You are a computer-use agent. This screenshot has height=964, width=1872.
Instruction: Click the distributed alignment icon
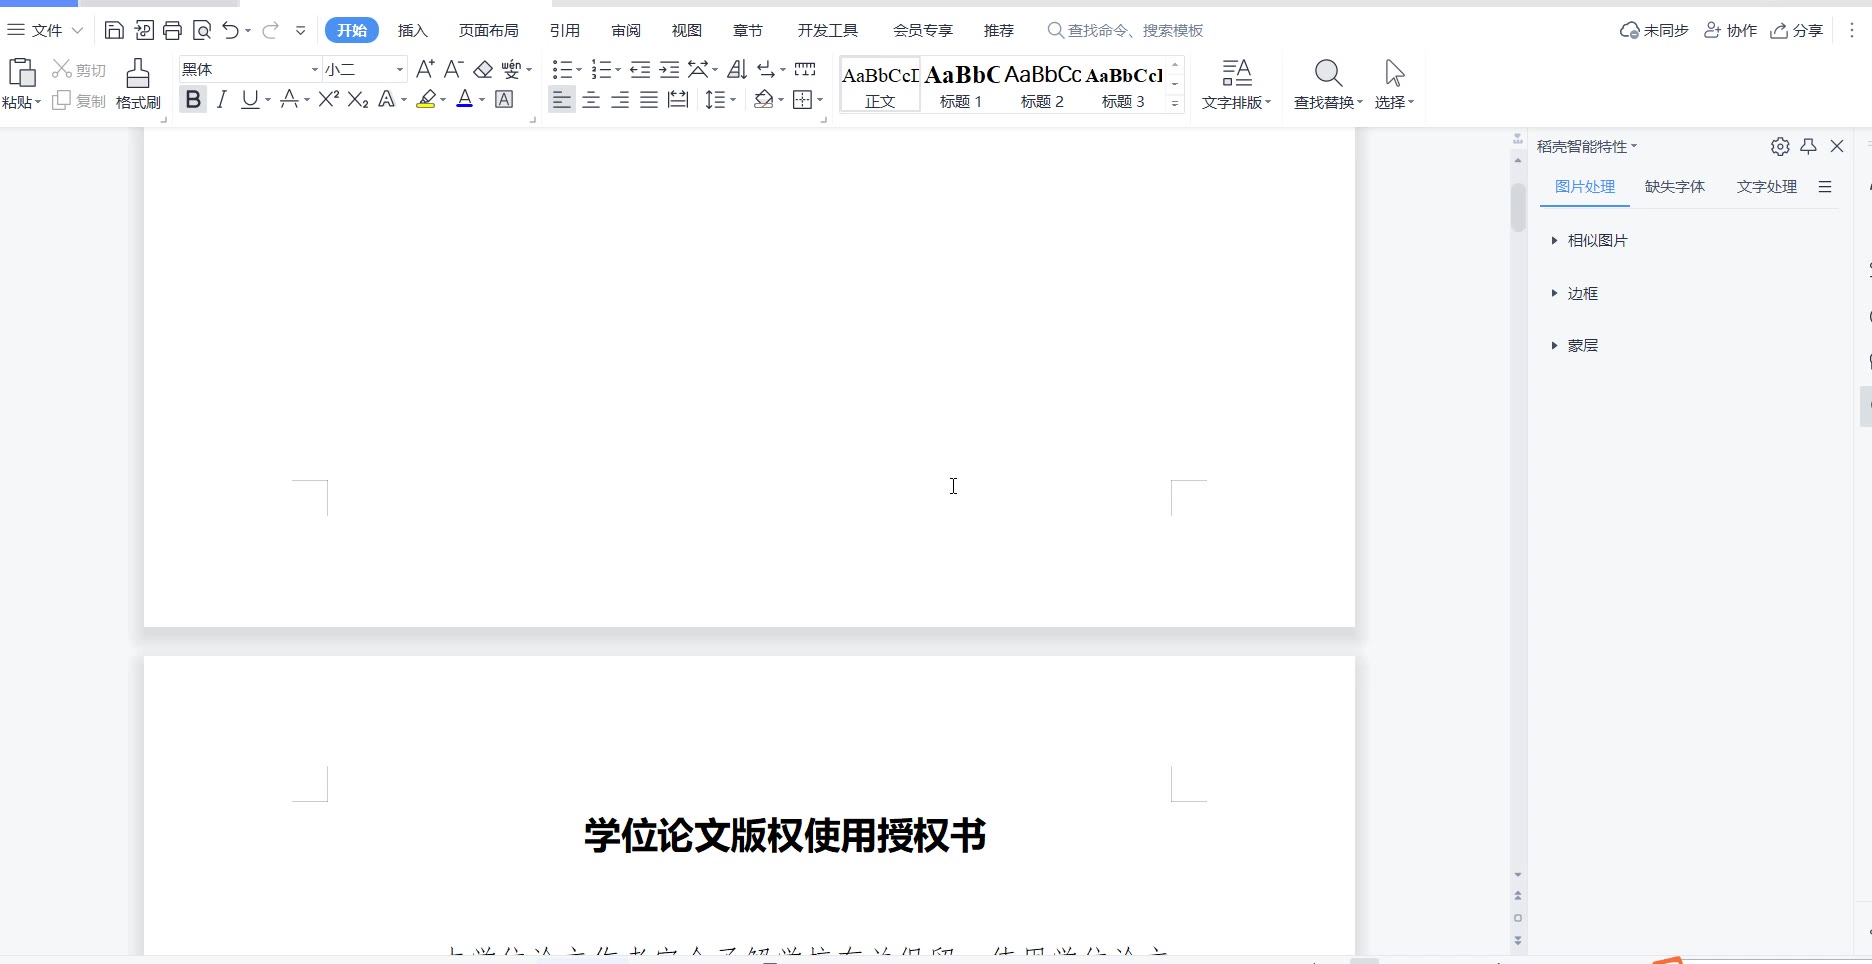tap(678, 99)
